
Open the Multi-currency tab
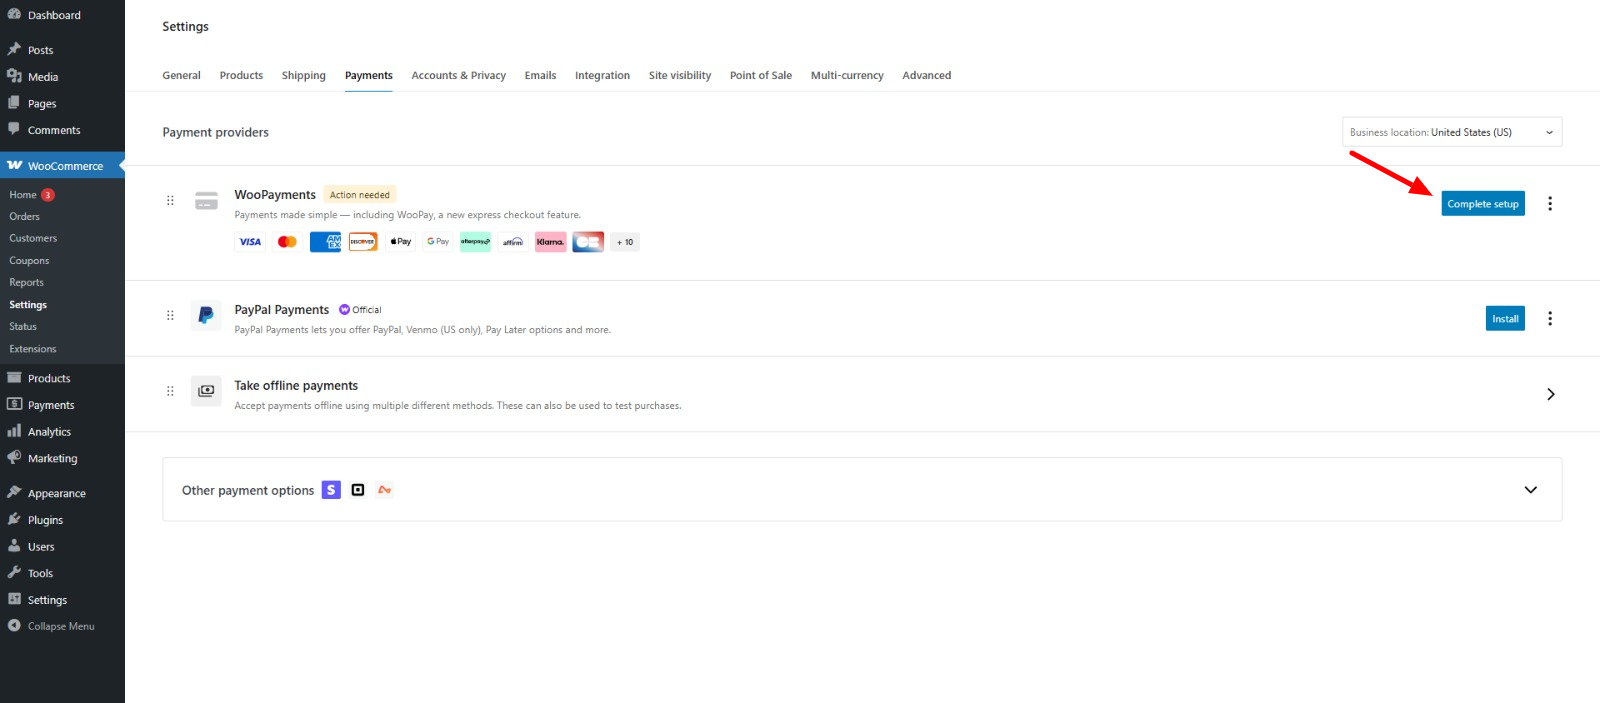tap(847, 75)
